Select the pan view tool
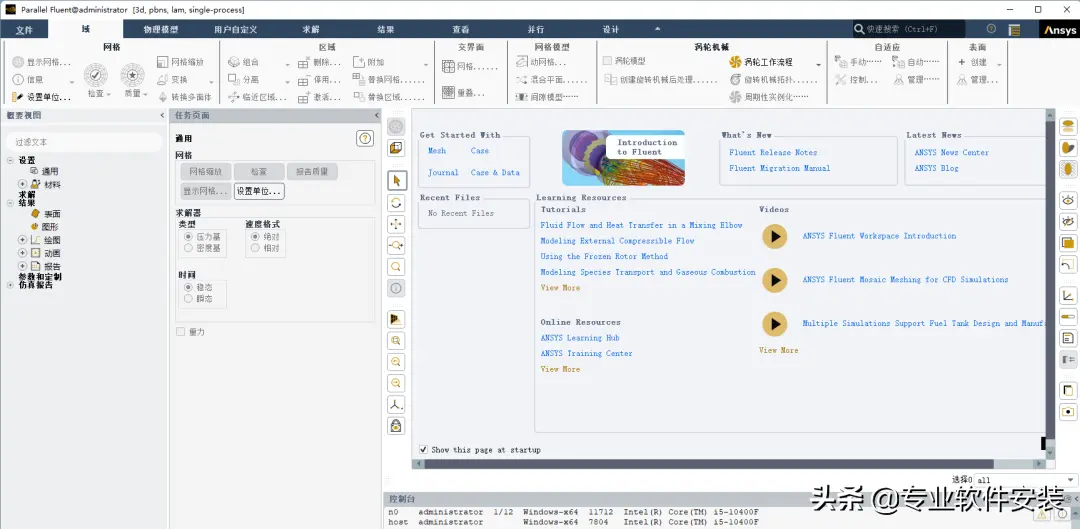Screen dimensions: 1080x529 (396, 224)
